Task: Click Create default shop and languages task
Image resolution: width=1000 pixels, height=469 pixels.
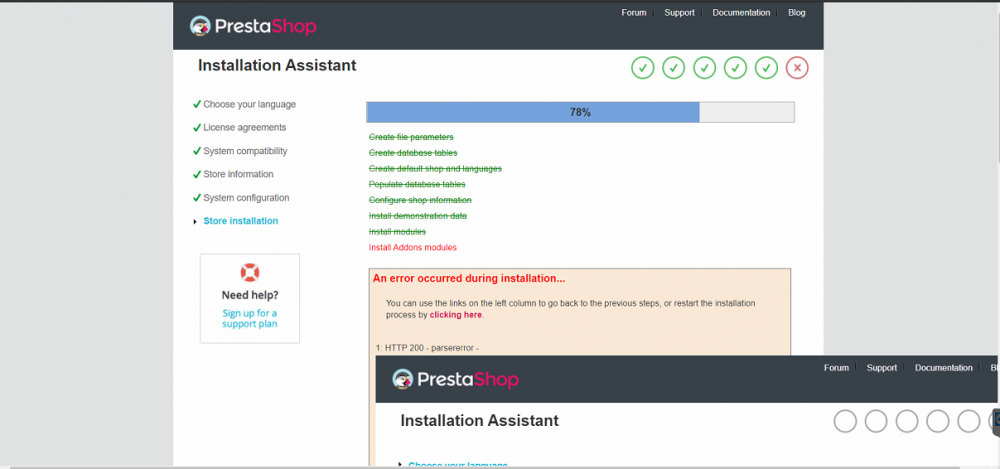Action: pos(435,168)
